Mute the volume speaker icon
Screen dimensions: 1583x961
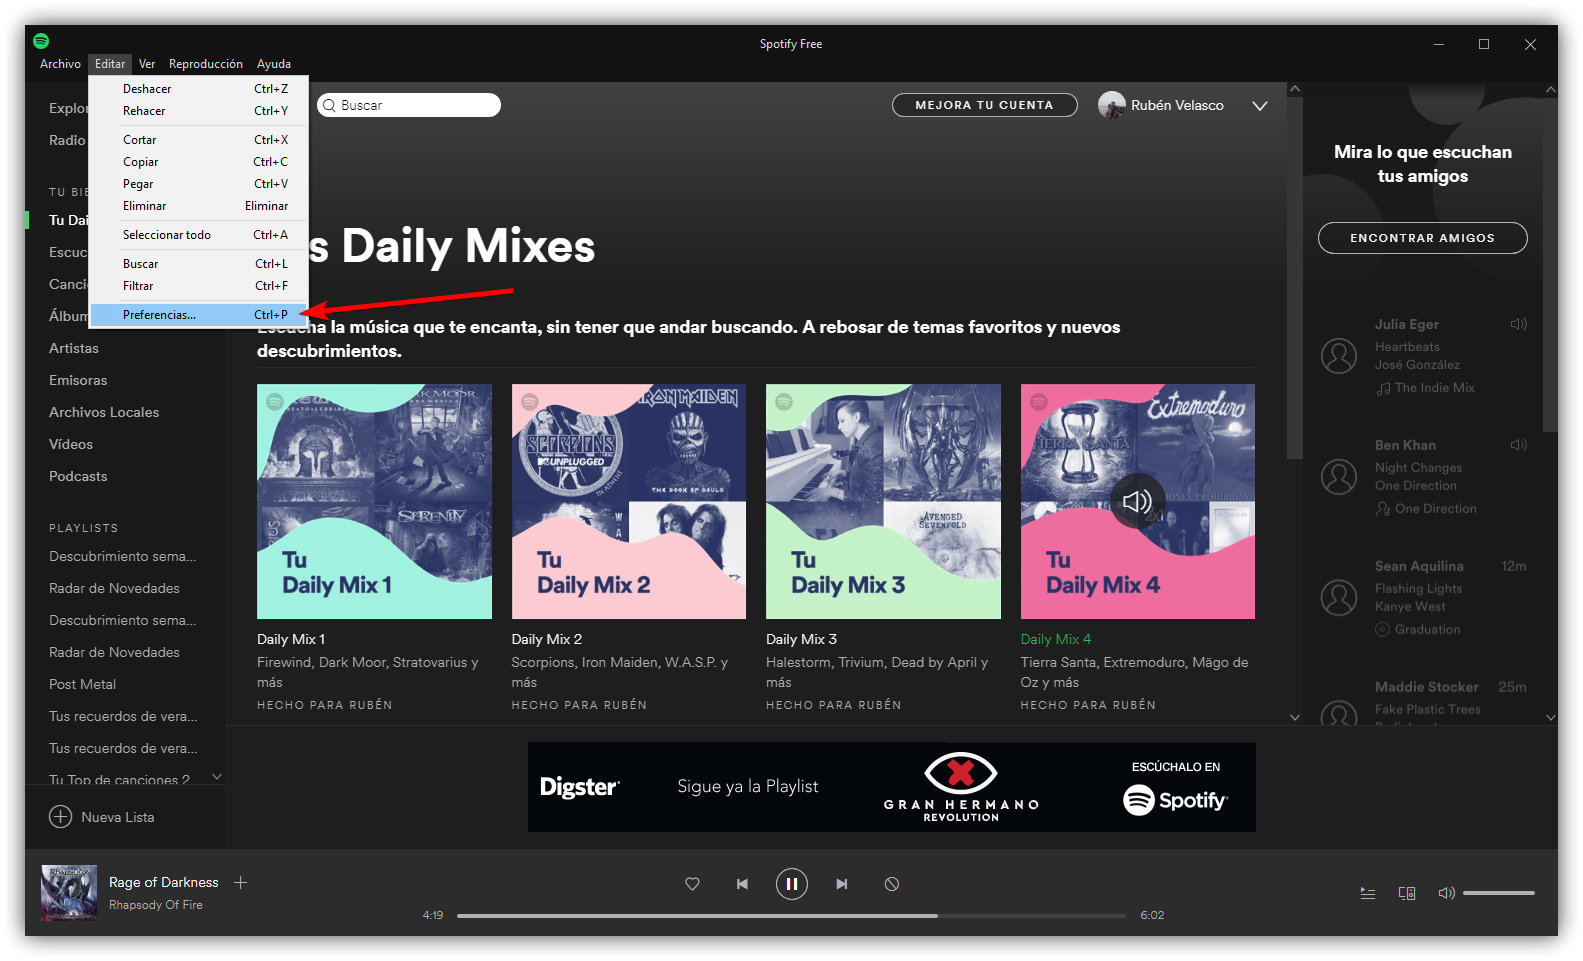[x=1446, y=893]
